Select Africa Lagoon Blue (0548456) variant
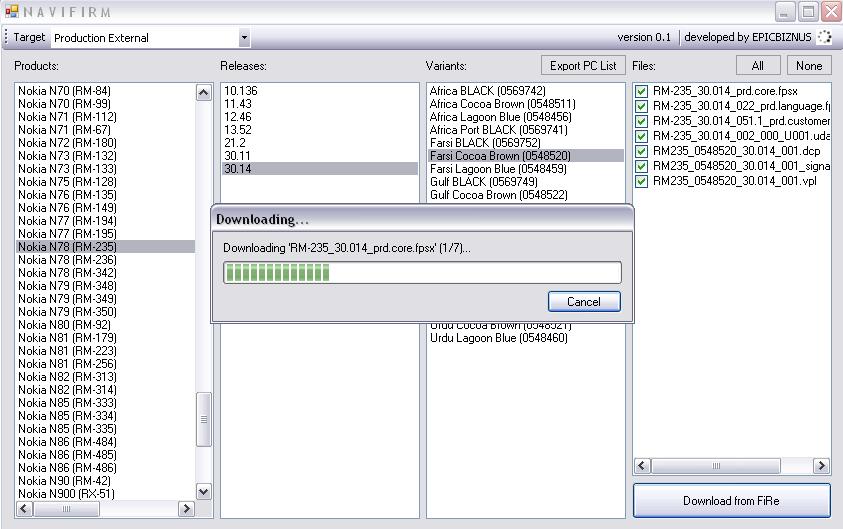The height and width of the screenshot is (529, 843). coord(526,117)
